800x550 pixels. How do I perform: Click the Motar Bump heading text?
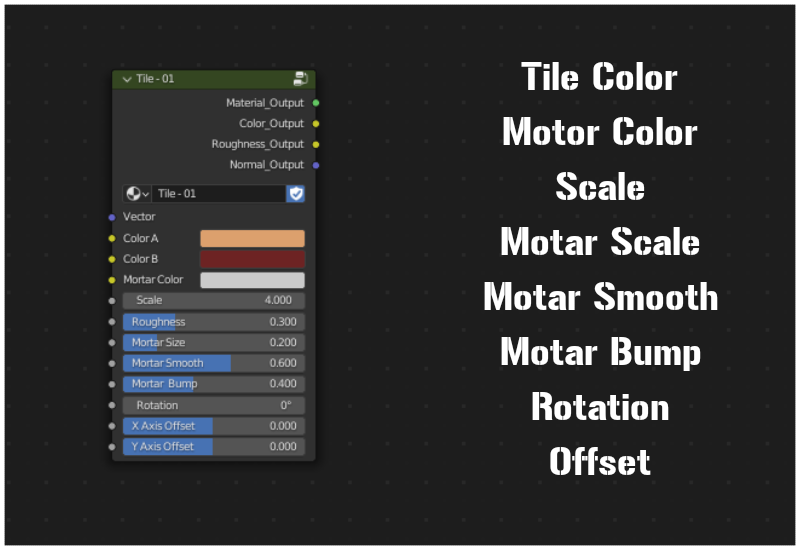(x=601, y=352)
